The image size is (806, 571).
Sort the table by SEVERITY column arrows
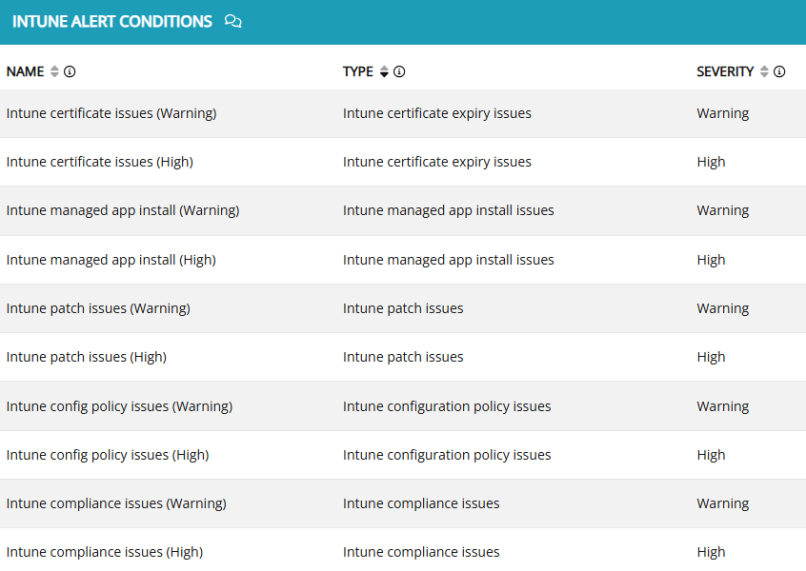(765, 72)
